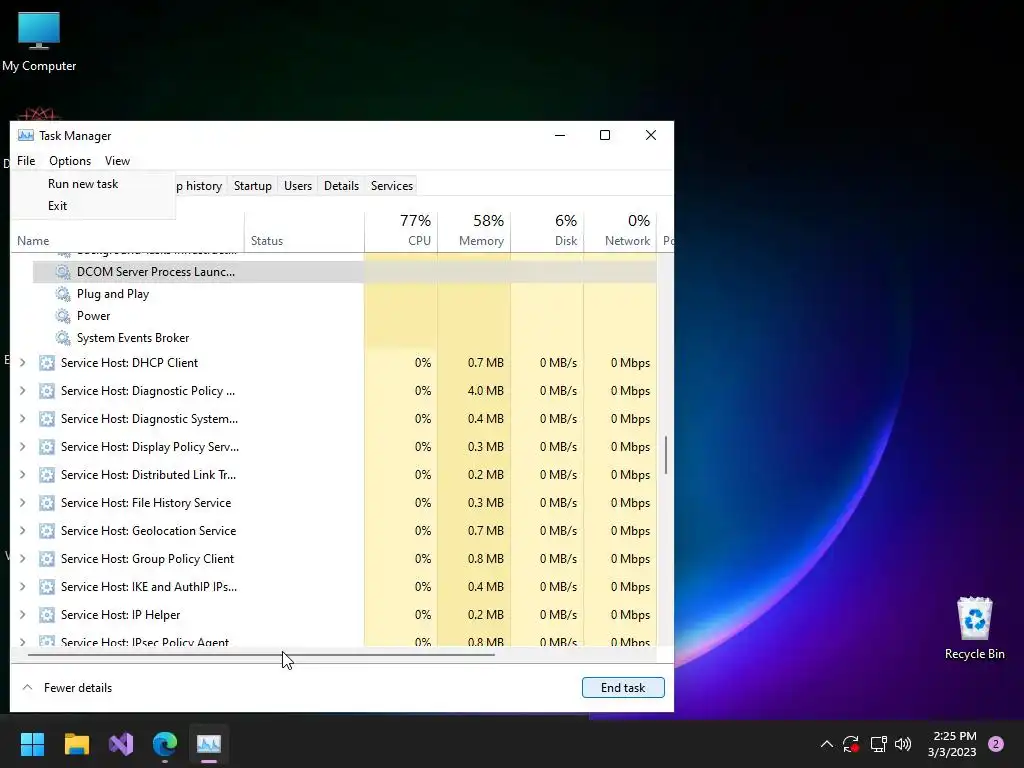Expand Service Host: DHCP Client

click(x=23, y=362)
